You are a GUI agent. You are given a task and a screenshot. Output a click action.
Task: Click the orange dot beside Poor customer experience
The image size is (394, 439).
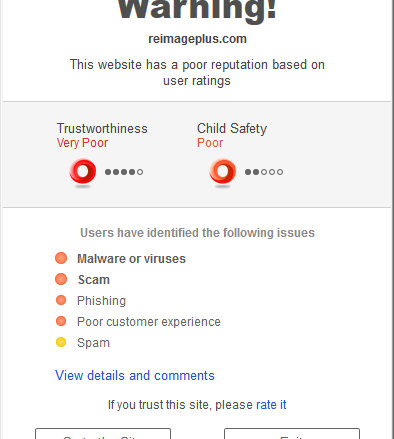click(61, 321)
